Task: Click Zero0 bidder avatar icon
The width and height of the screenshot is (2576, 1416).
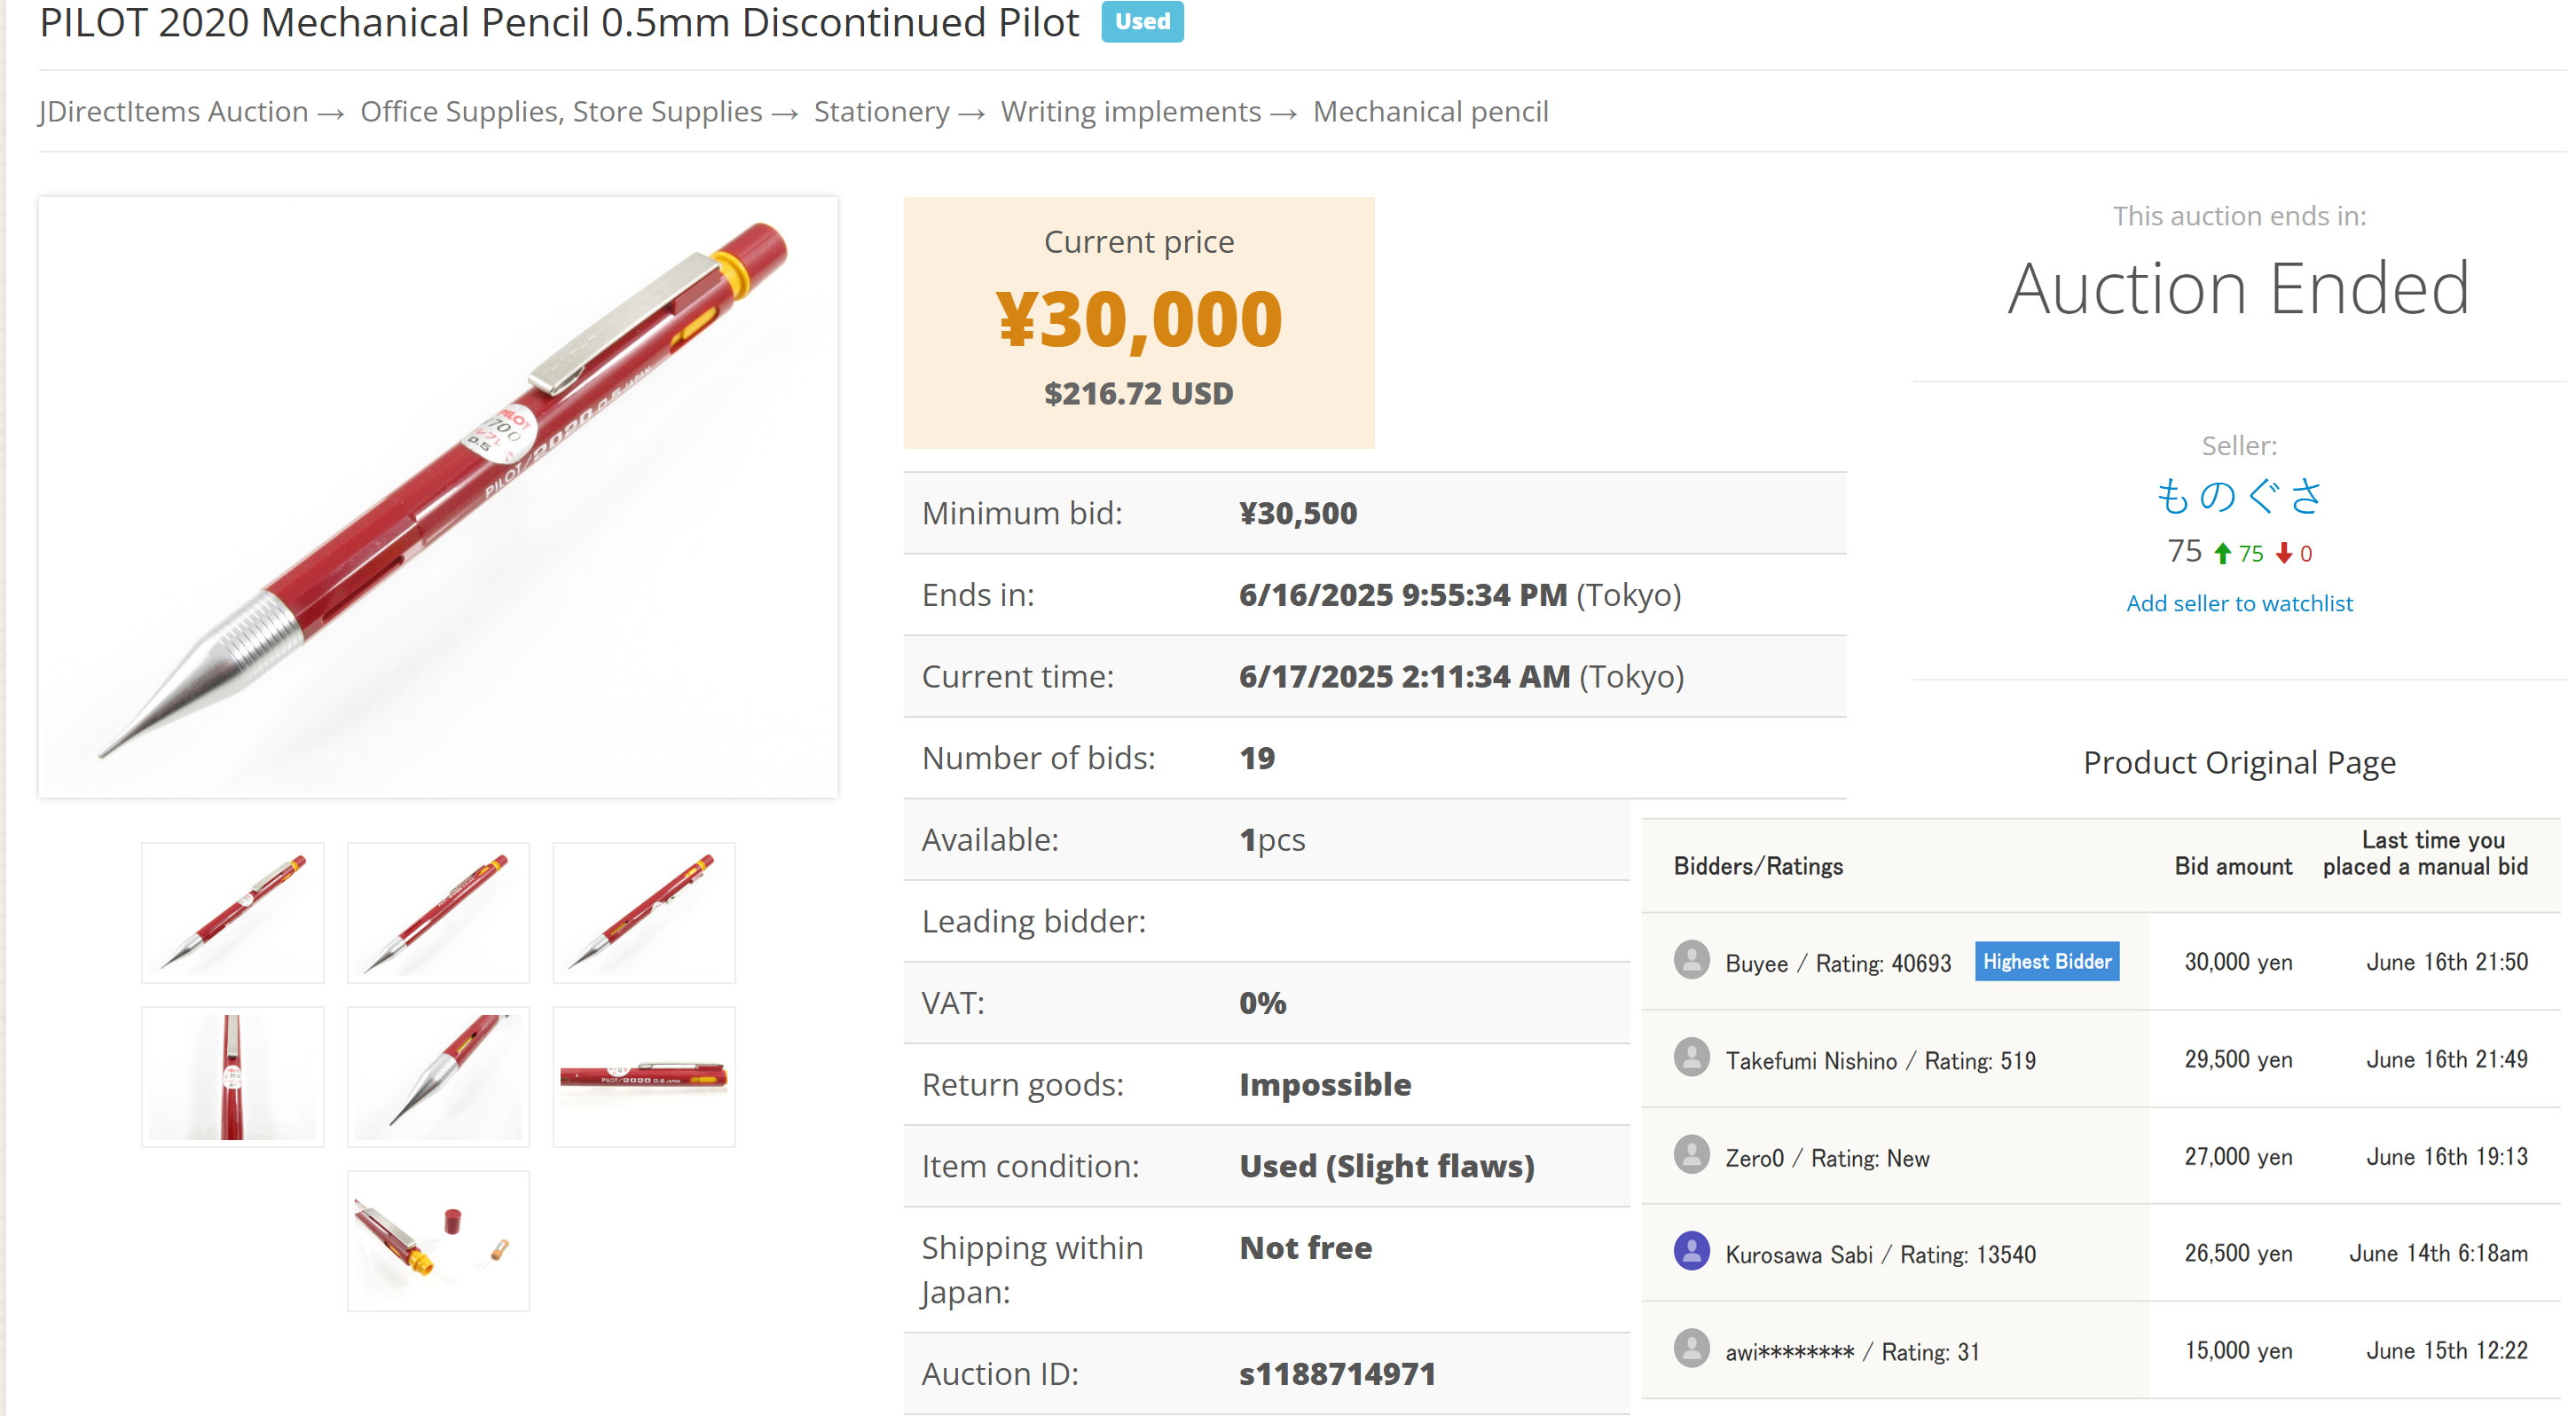Action: [1691, 1155]
